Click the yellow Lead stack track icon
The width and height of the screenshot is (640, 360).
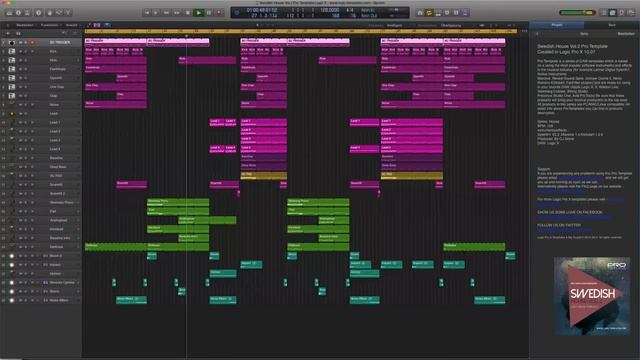[x=12, y=113]
